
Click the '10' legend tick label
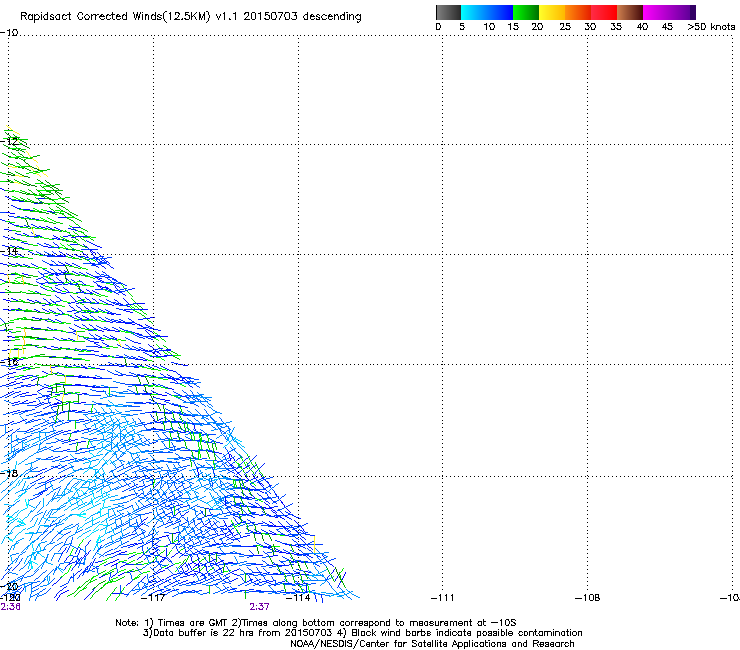[489, 27]
